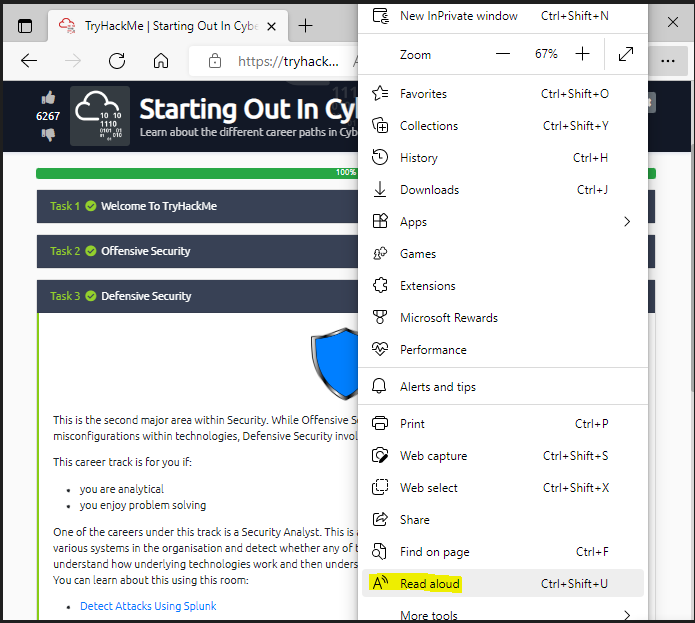Screen dimensions: 695x623
Task: Click the green 100% progress bar
Action: click(197, 173)
